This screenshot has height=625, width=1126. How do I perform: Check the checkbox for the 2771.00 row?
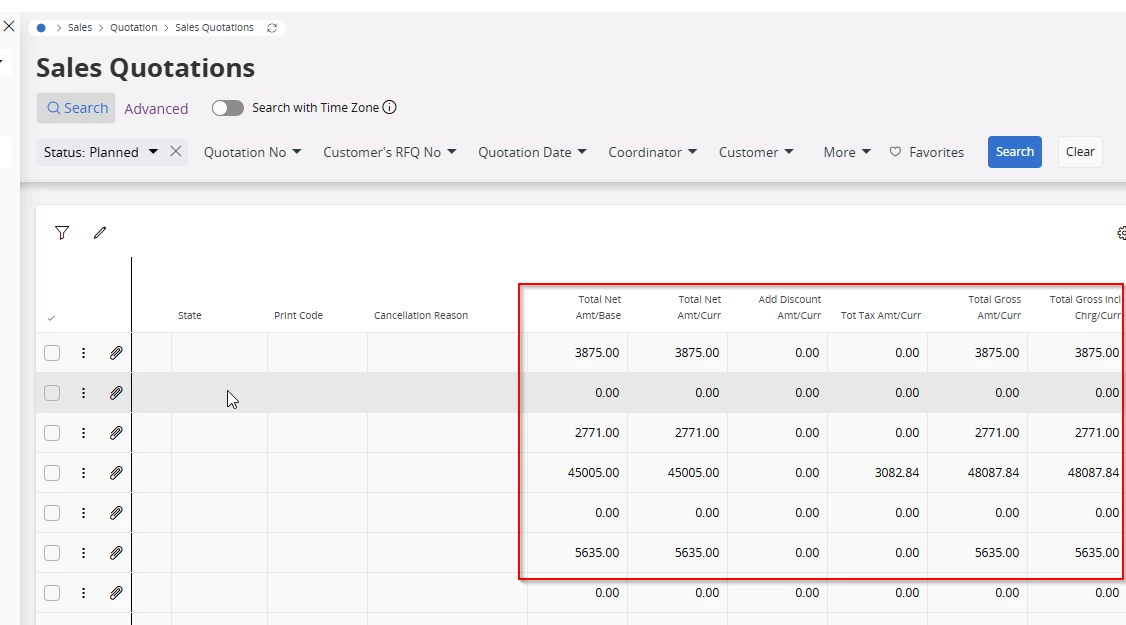[x=52, y=433]
